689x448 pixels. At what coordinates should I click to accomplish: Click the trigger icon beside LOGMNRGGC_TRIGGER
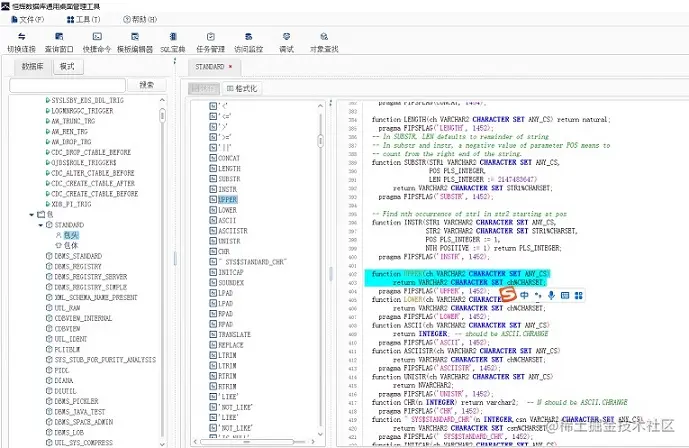(x=48, y=111)
